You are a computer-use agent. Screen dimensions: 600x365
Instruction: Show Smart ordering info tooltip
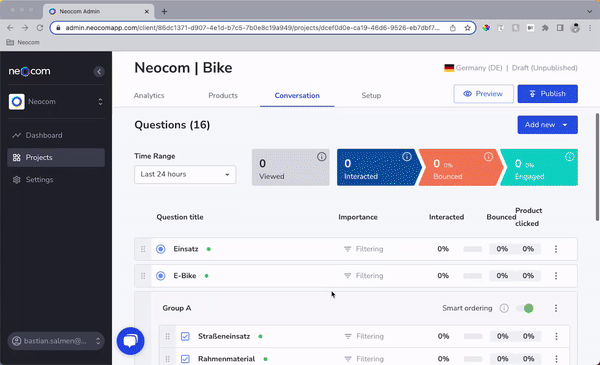coord(504,308)
